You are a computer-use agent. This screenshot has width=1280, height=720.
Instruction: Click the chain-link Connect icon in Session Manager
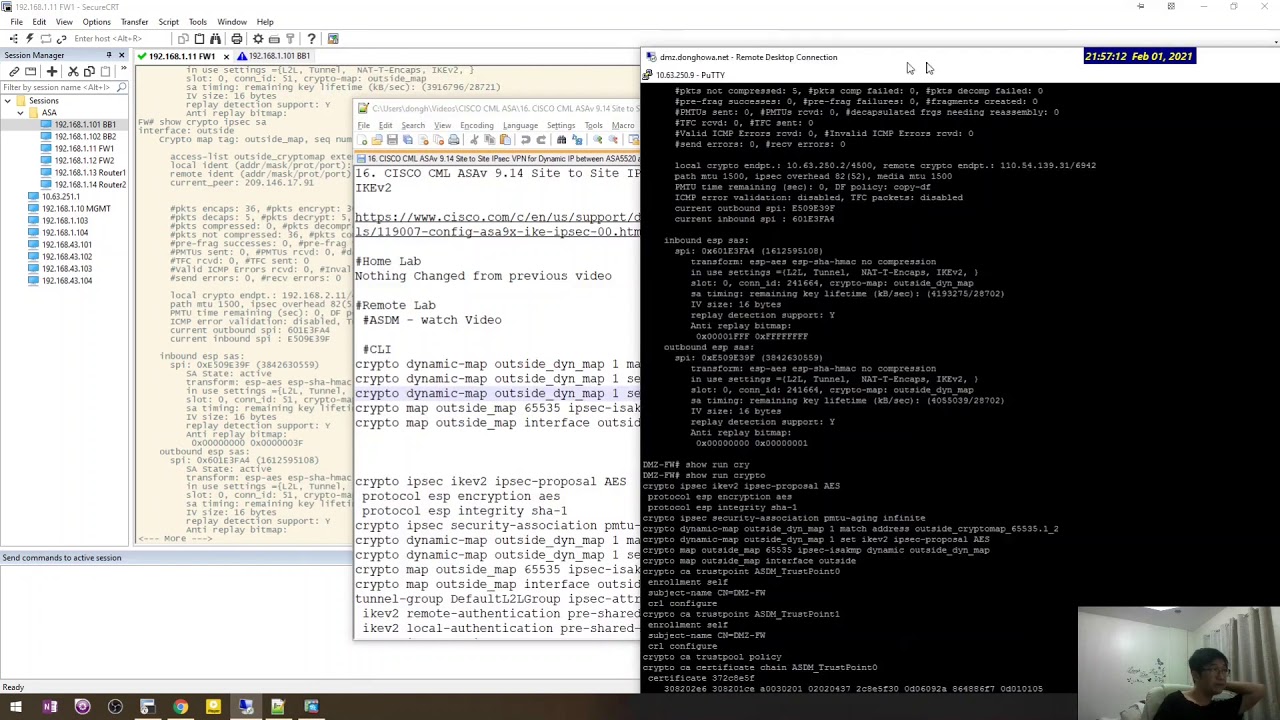14,72
